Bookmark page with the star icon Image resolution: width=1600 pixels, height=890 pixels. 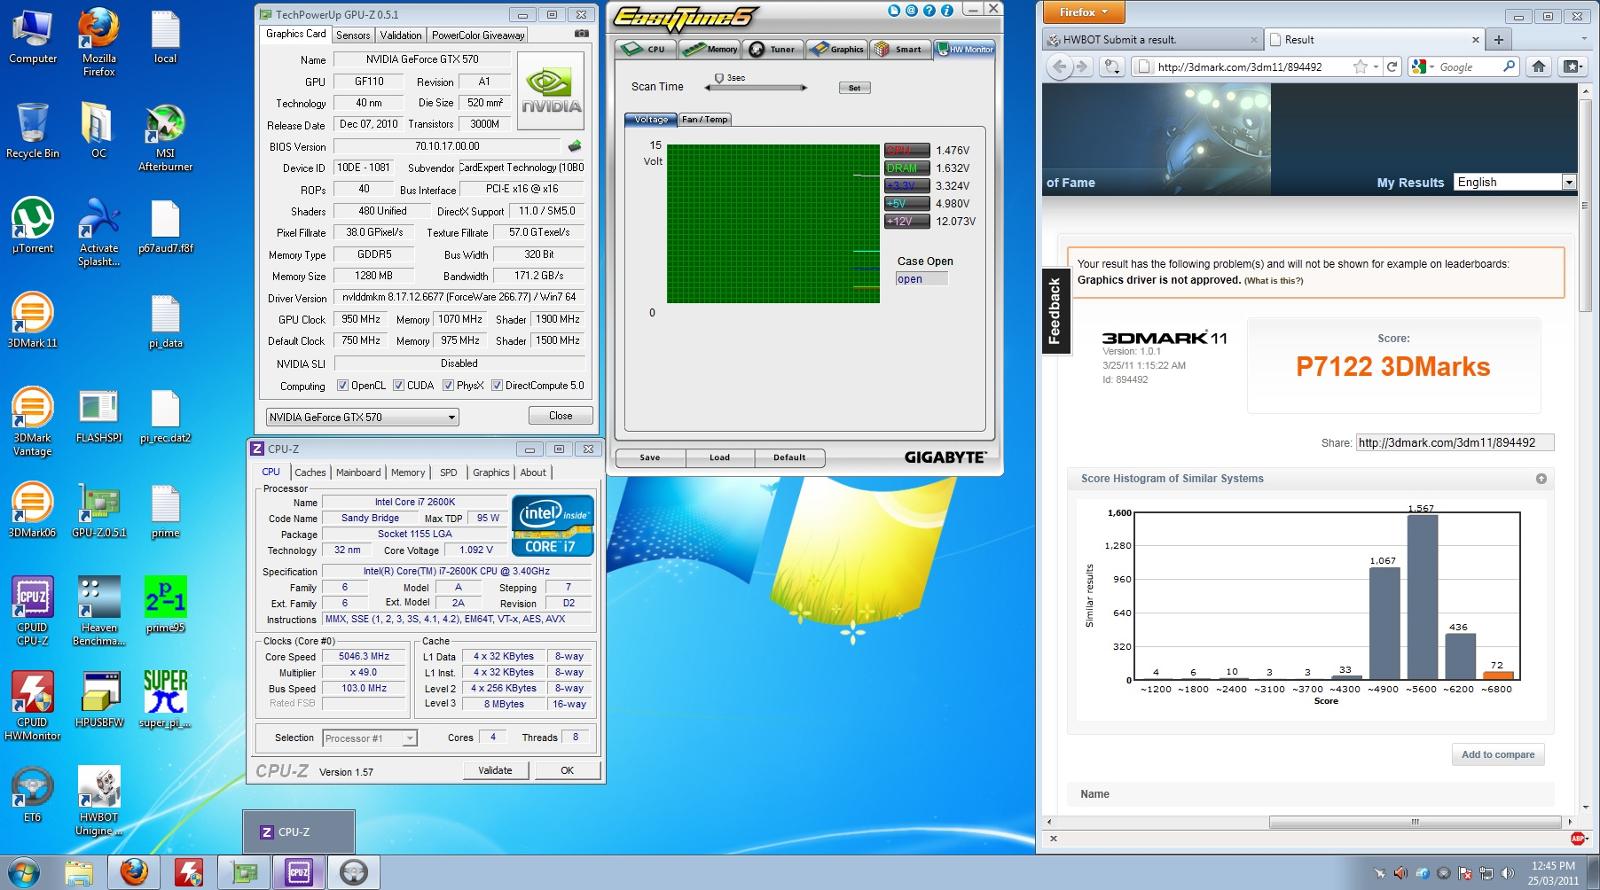[x=1360, y=67]
